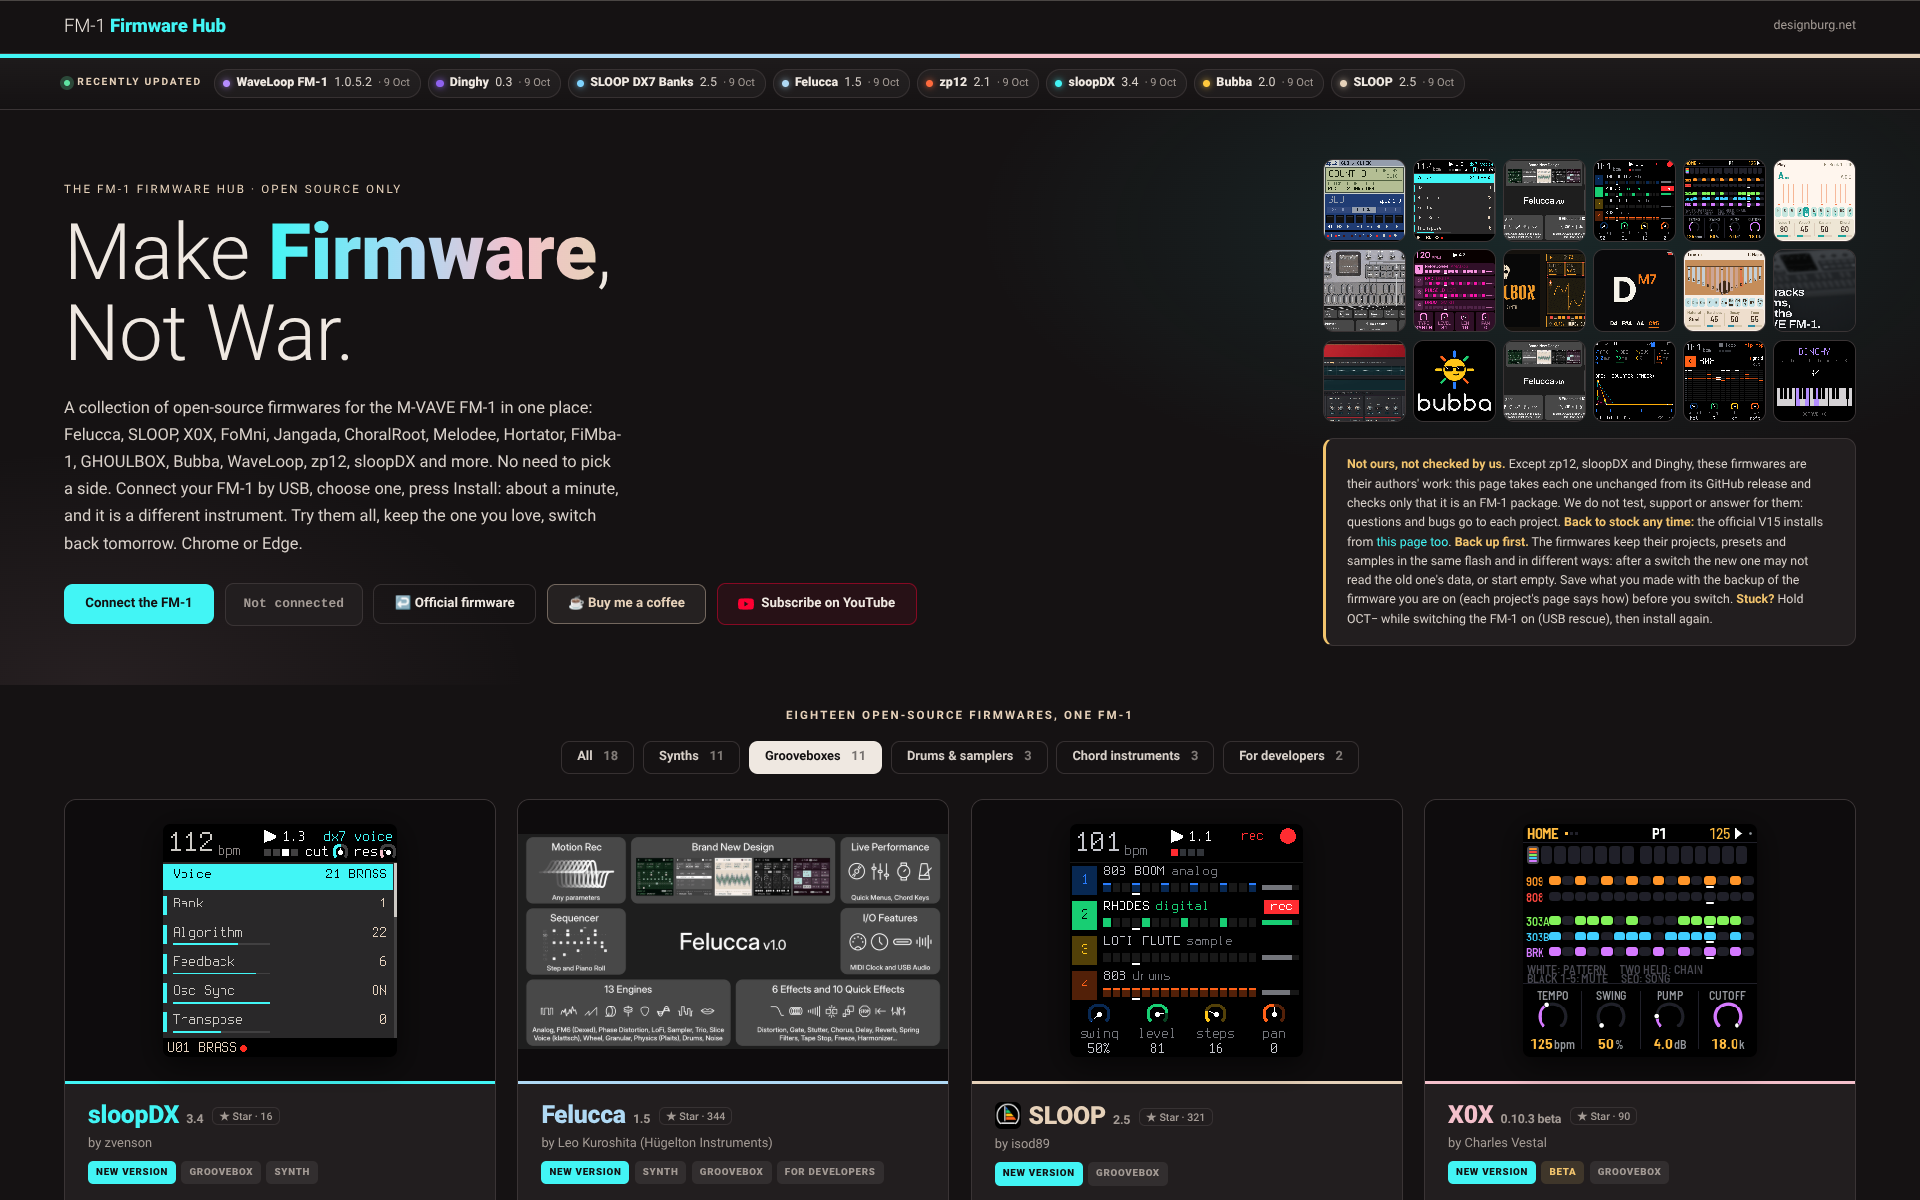Open the SLOOP DX7 Banks 2.5 update chip
1920x1200 pixels.
[x=667, y=83]
